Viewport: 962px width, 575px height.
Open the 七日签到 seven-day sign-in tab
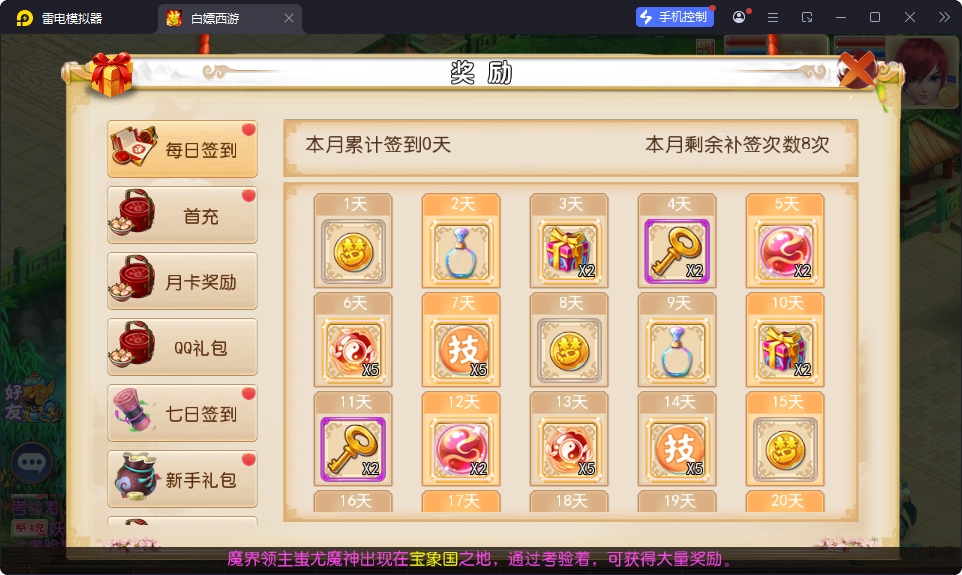(x=182, y=413)
